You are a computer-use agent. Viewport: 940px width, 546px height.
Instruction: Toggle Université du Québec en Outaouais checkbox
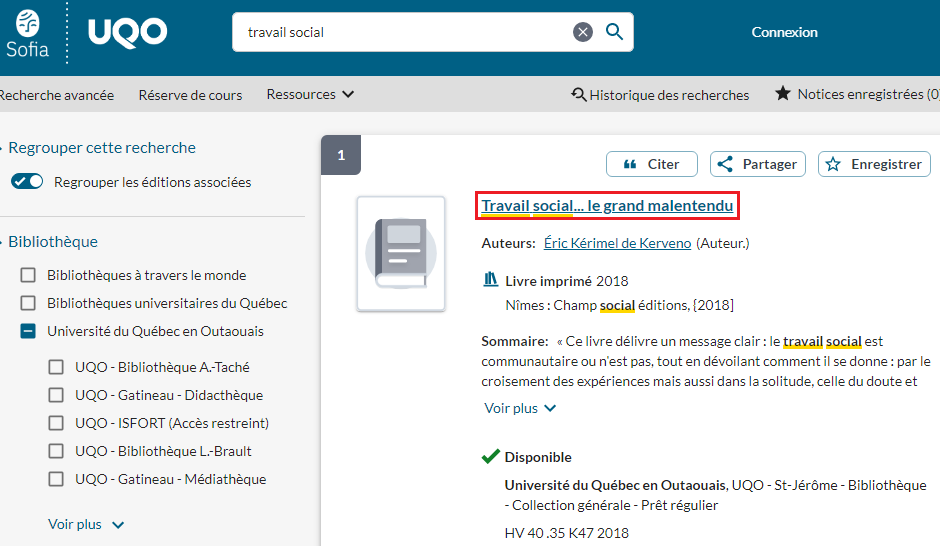(x=28, y=331)
